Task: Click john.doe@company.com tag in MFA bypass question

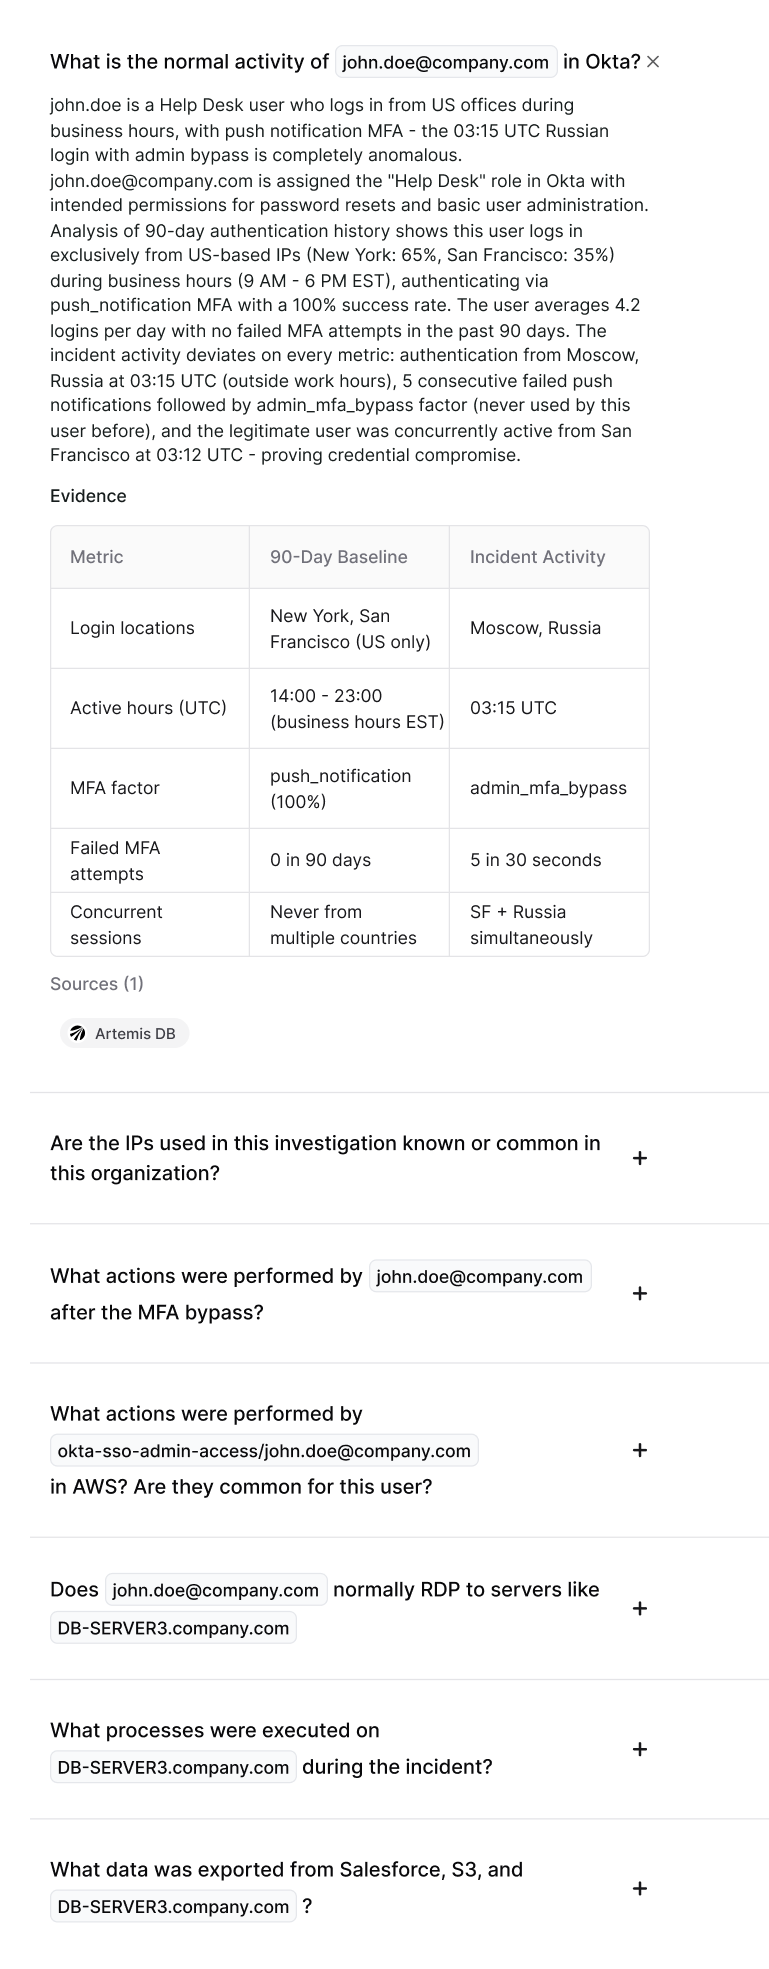Action: pyautogui.click(x=480, y=1277)
